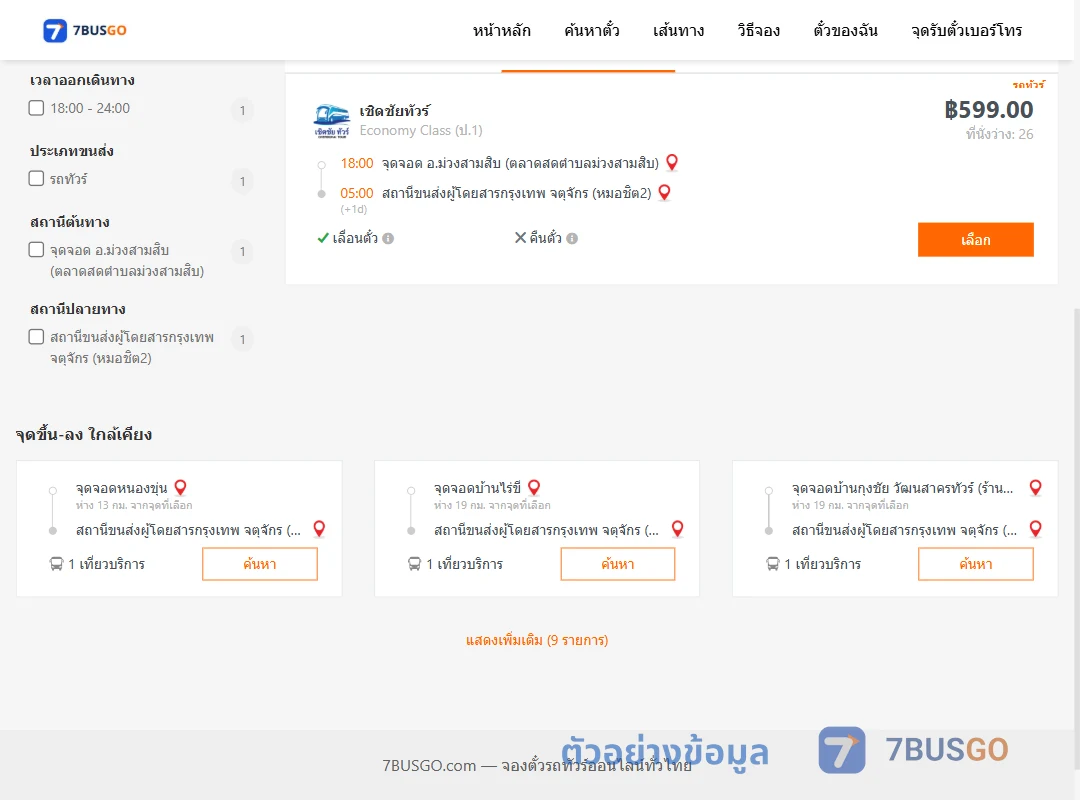
Task: Click ค้นหา in จุดจอดบ้านไร่ขี card
Action: 618,564
